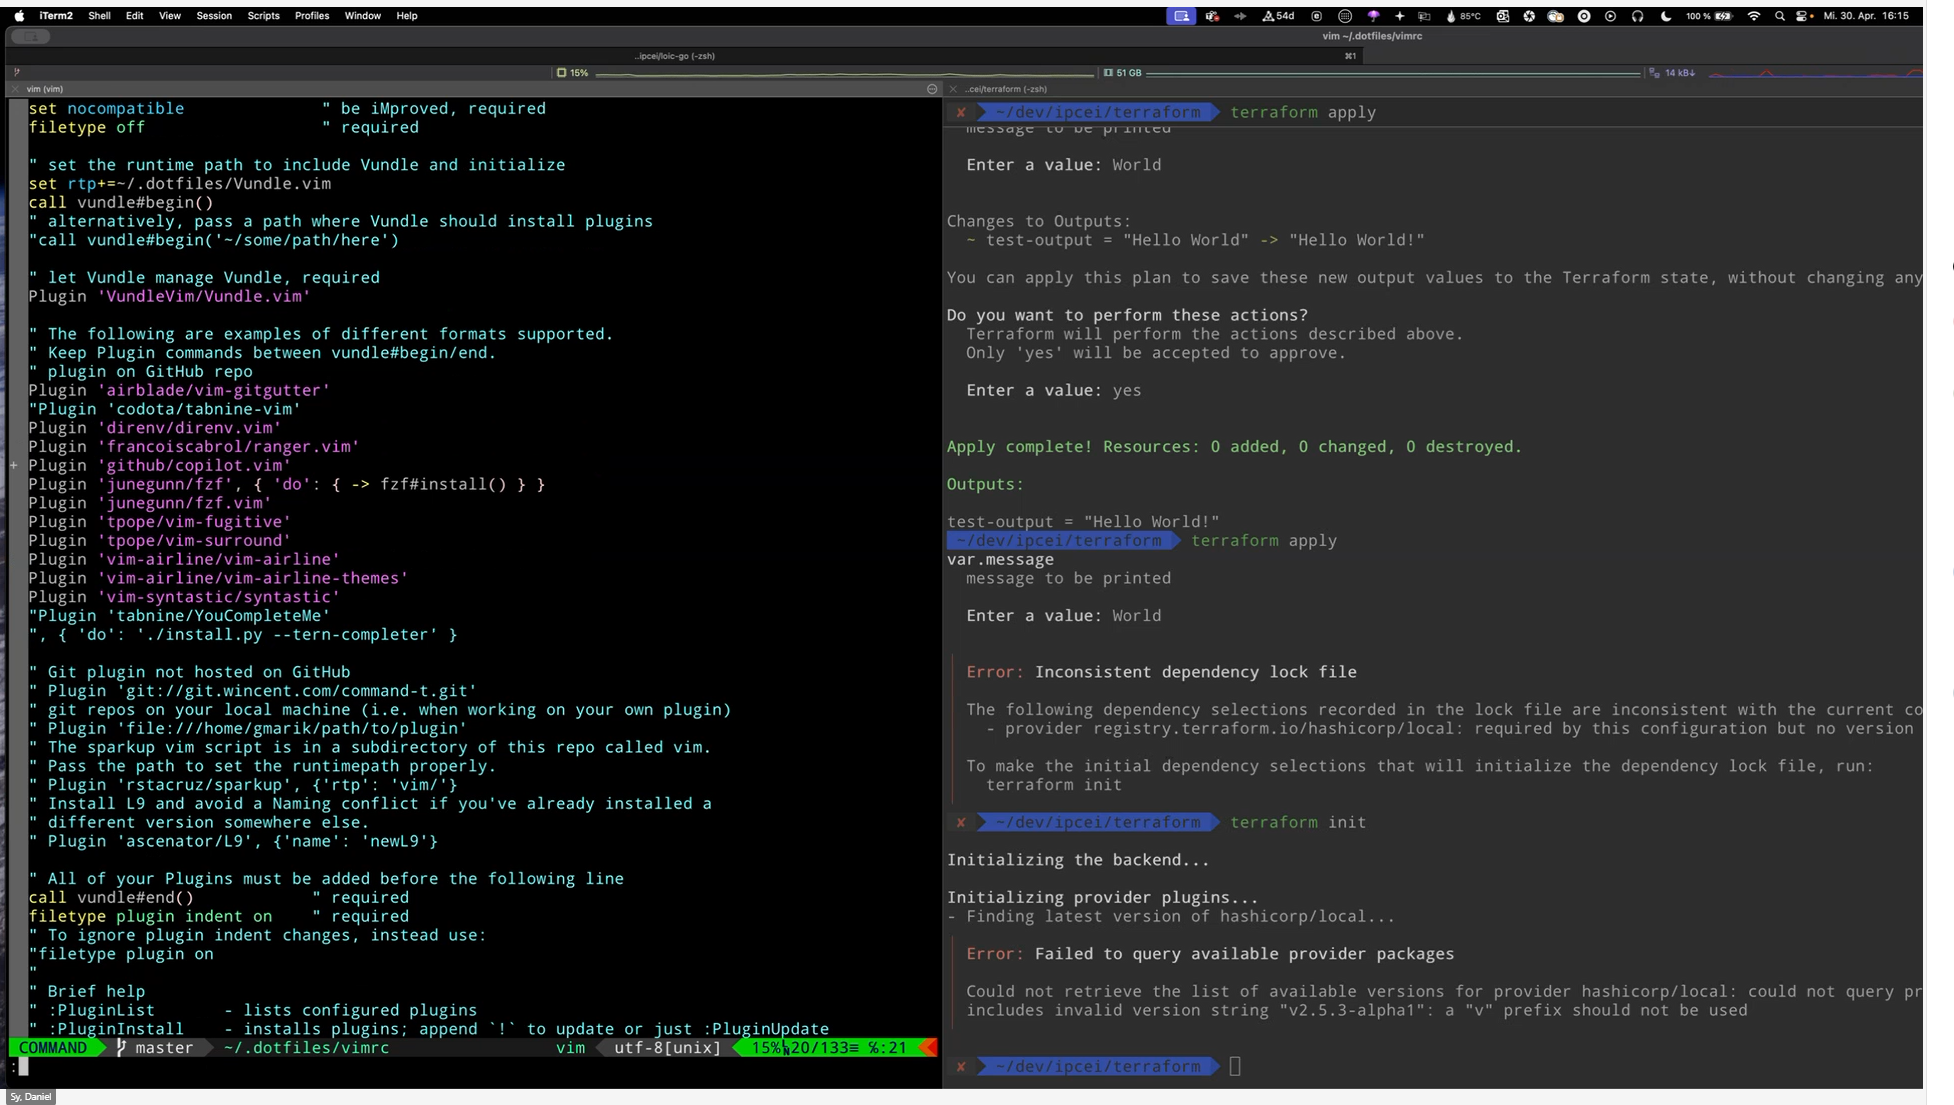The width and height of the screenshot is (1954, 1105).
Task: Click the 'call vundle#begin()' line
Action: [121, 202]
